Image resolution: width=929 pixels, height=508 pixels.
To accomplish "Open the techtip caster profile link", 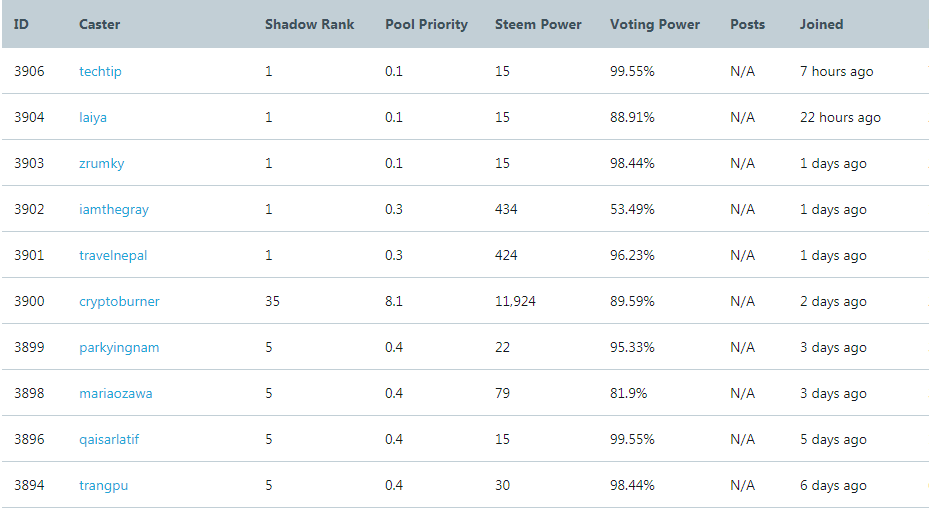I will pos(100,72).
